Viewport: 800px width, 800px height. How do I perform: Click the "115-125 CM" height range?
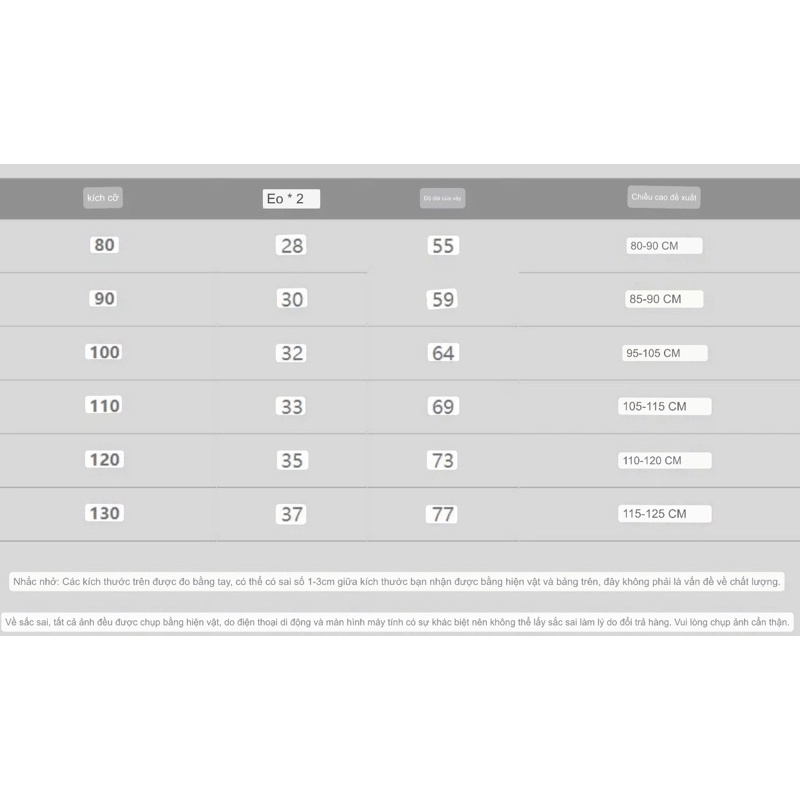point(665,514)
